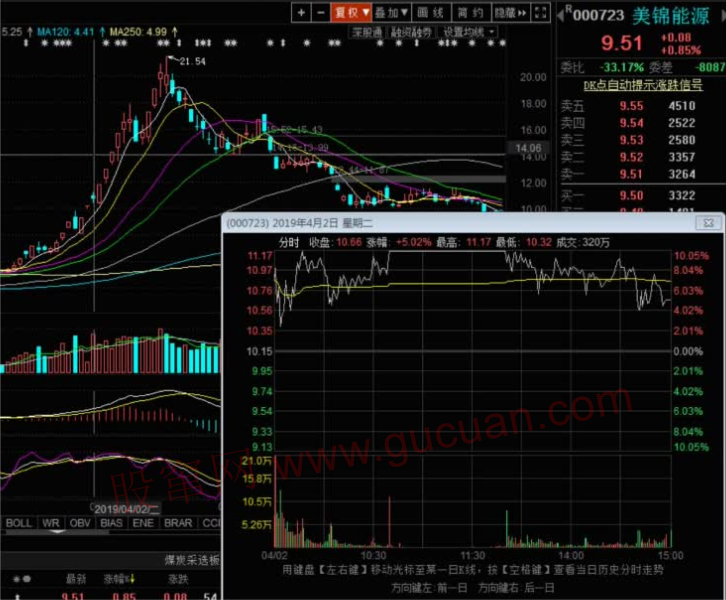Switch to 简约 simple view

point(471,12)
